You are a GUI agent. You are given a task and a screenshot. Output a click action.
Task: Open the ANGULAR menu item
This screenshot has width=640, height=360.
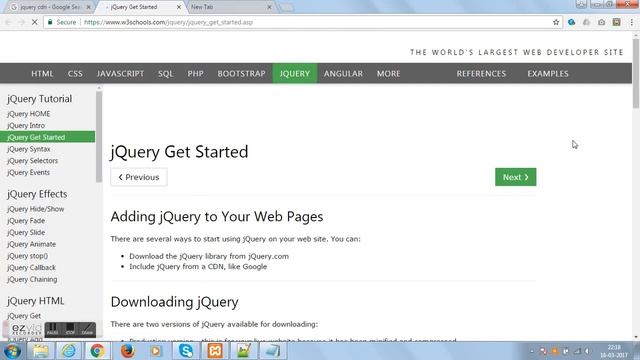tap(343, 73)
